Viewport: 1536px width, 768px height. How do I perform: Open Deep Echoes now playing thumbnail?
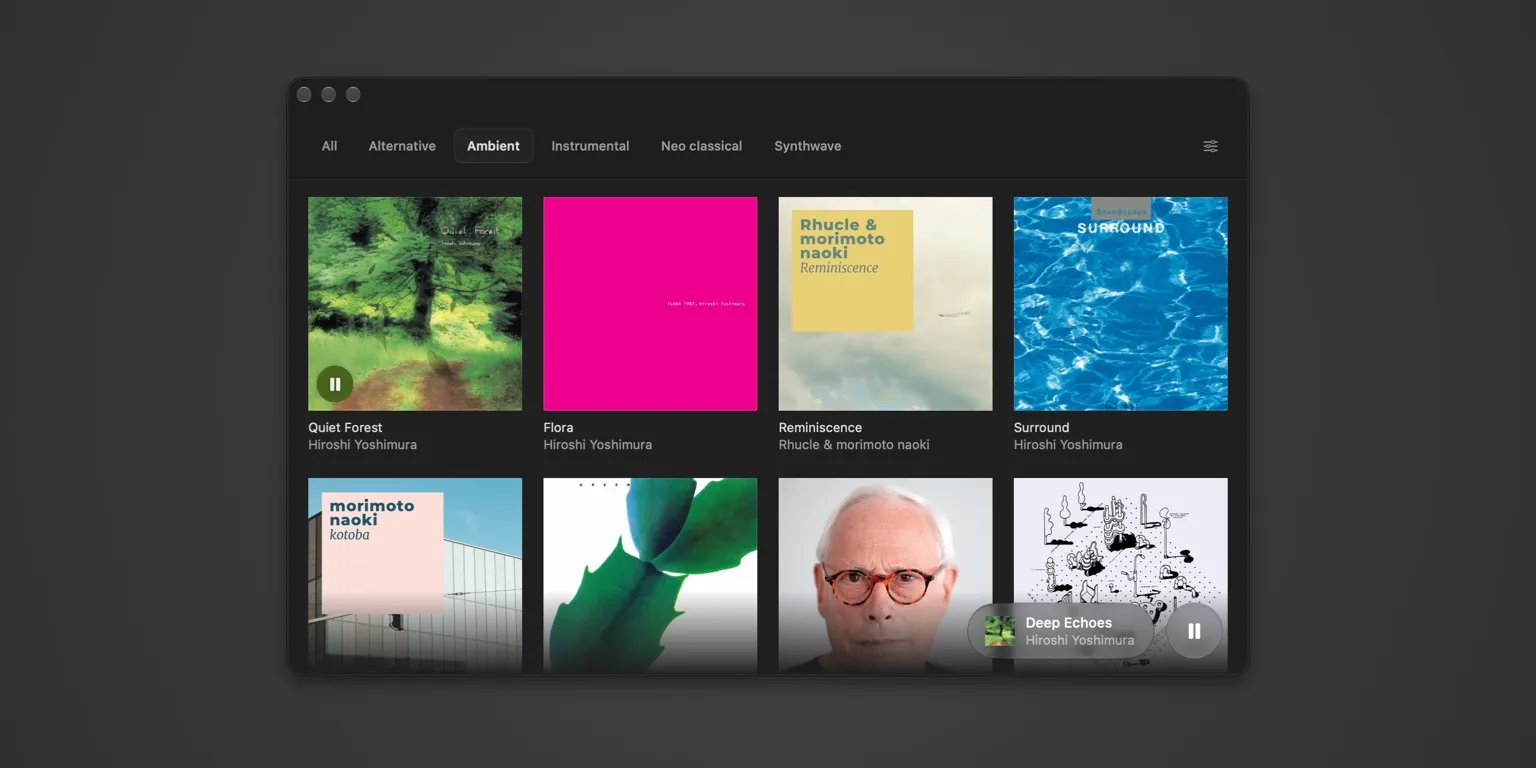pos(1000,631)
